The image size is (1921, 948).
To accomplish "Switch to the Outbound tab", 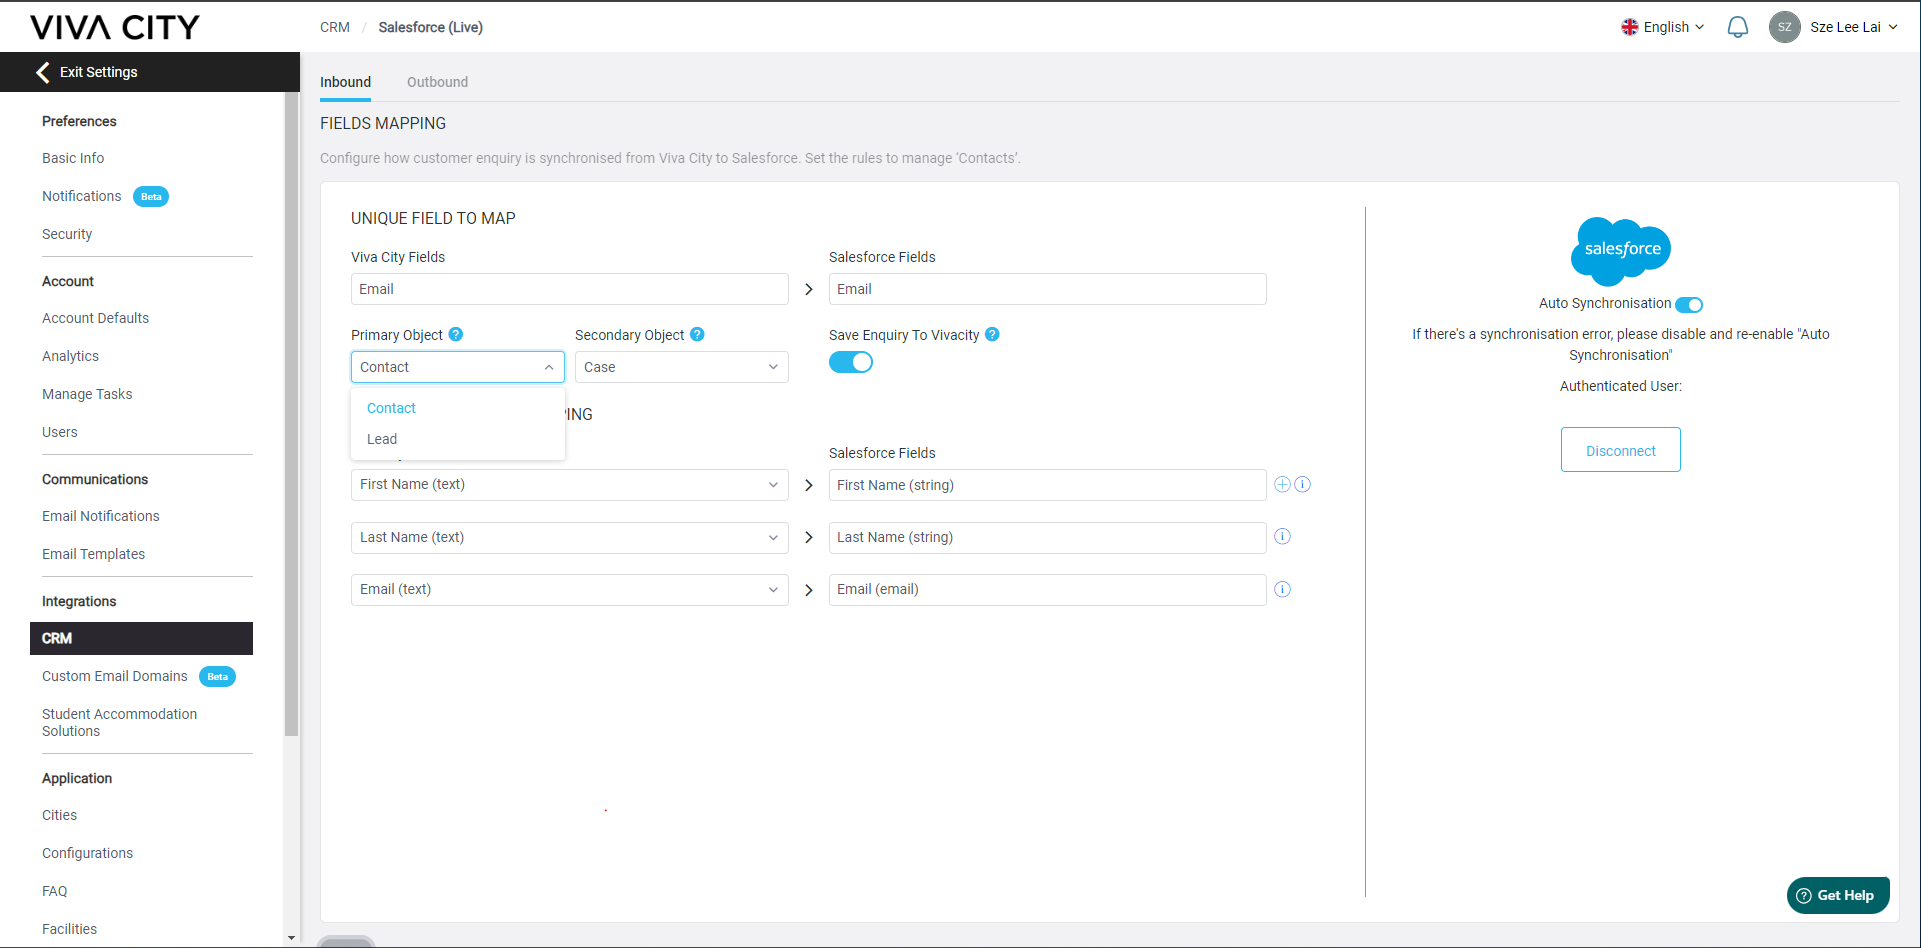I will pos(437,82).
